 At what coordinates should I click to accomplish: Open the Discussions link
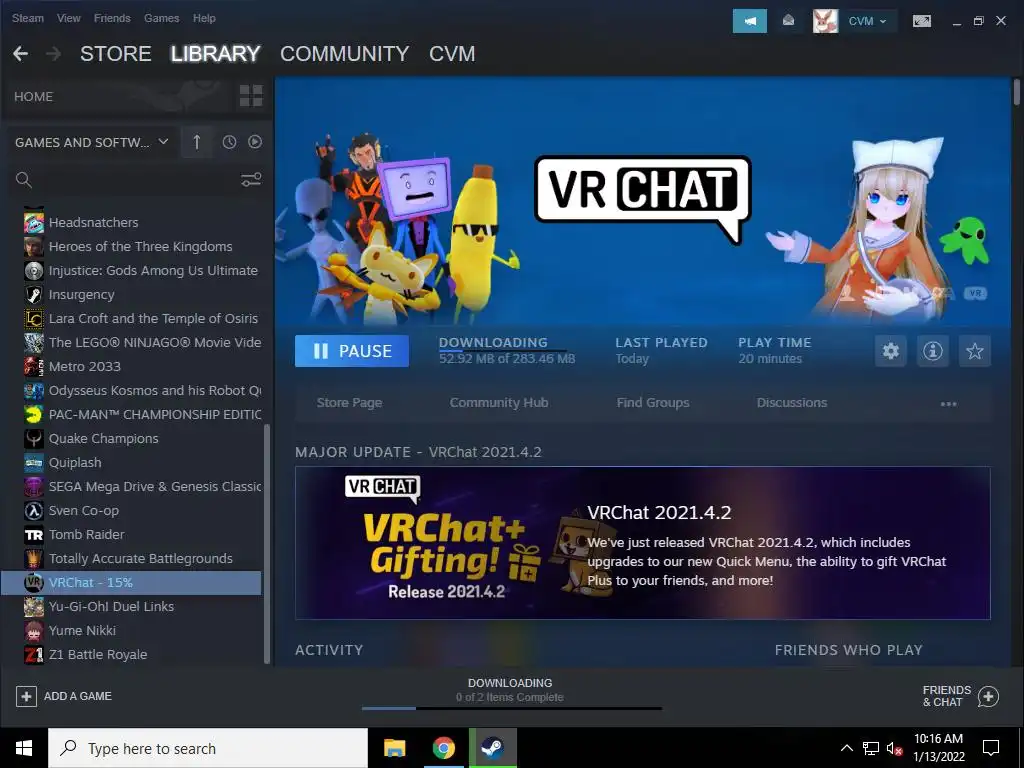[x=792, y=403]
